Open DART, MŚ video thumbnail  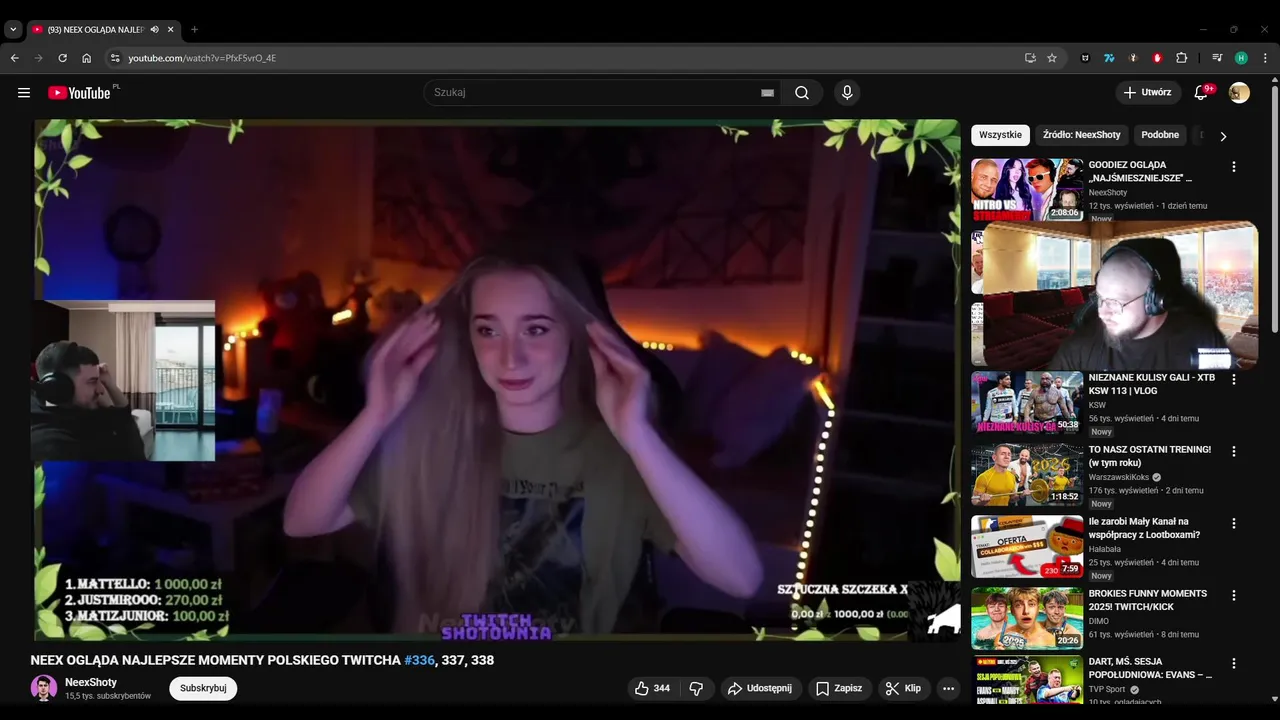(x=1027, y=680)
